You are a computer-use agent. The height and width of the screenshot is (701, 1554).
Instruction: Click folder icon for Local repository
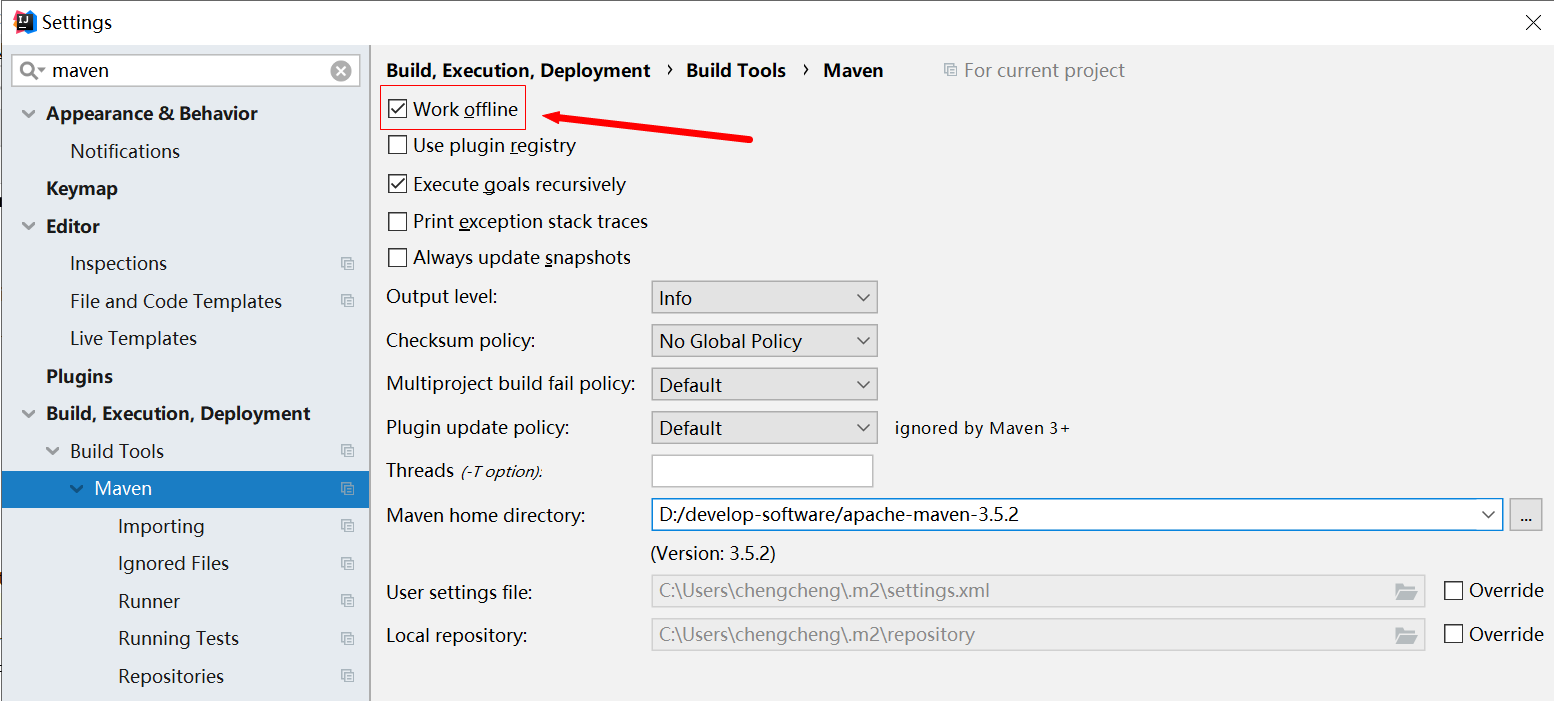click(1406, 635)
